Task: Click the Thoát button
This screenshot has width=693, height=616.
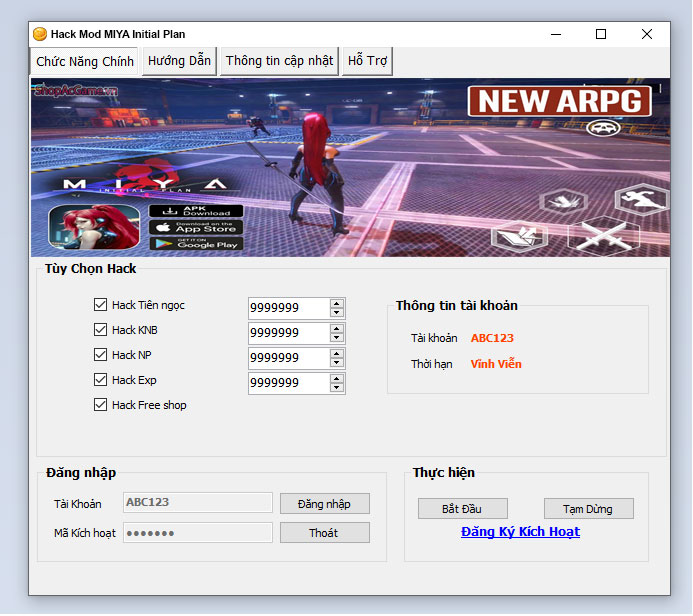Action: click(x=324, y=533)
